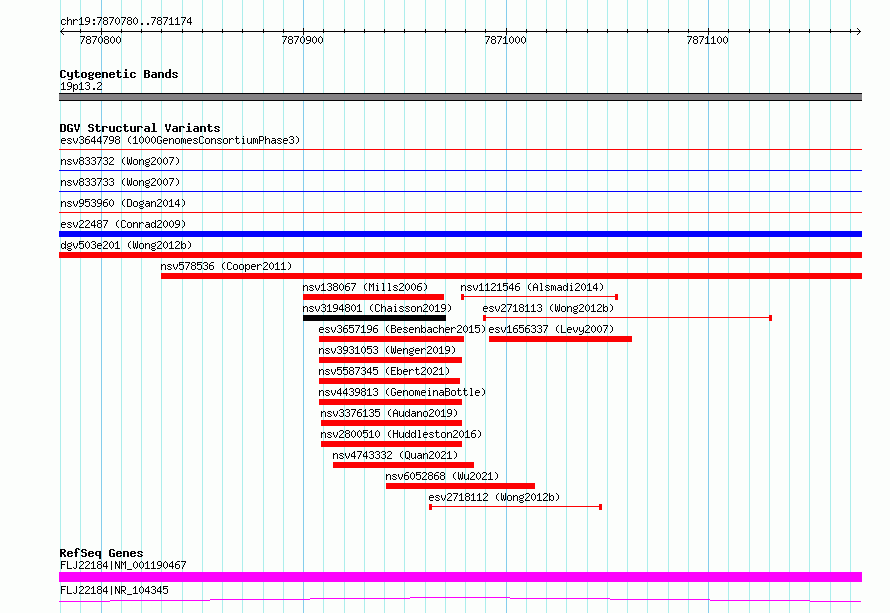
Task: Click the esv3644798 (1000GenomesConsortiumPhase3) variant label
Action: [180, 140]
